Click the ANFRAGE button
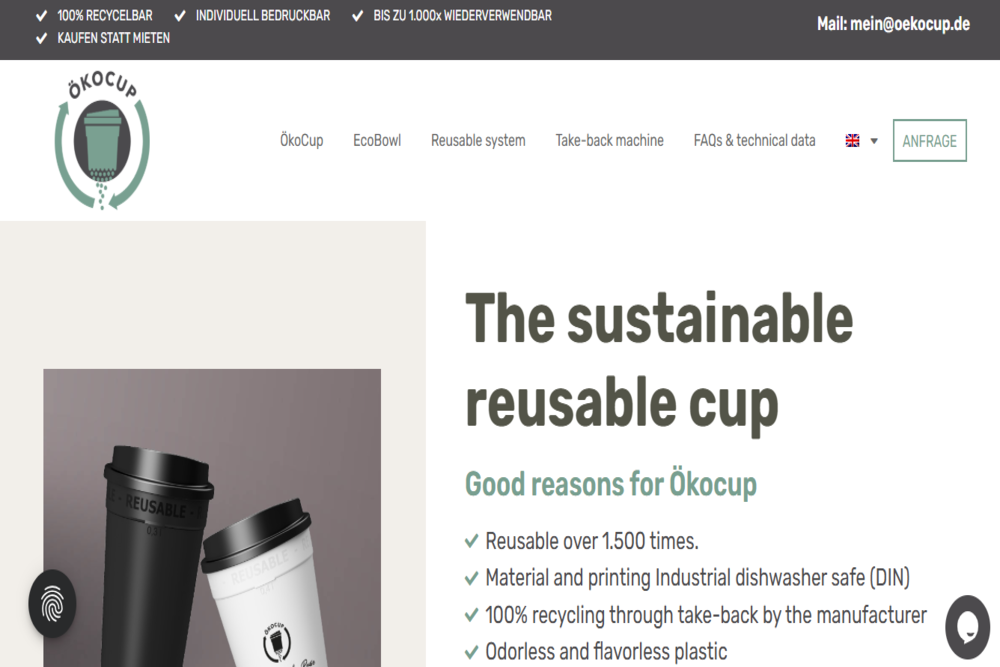 pyautogui.click(x=929, y=140)
